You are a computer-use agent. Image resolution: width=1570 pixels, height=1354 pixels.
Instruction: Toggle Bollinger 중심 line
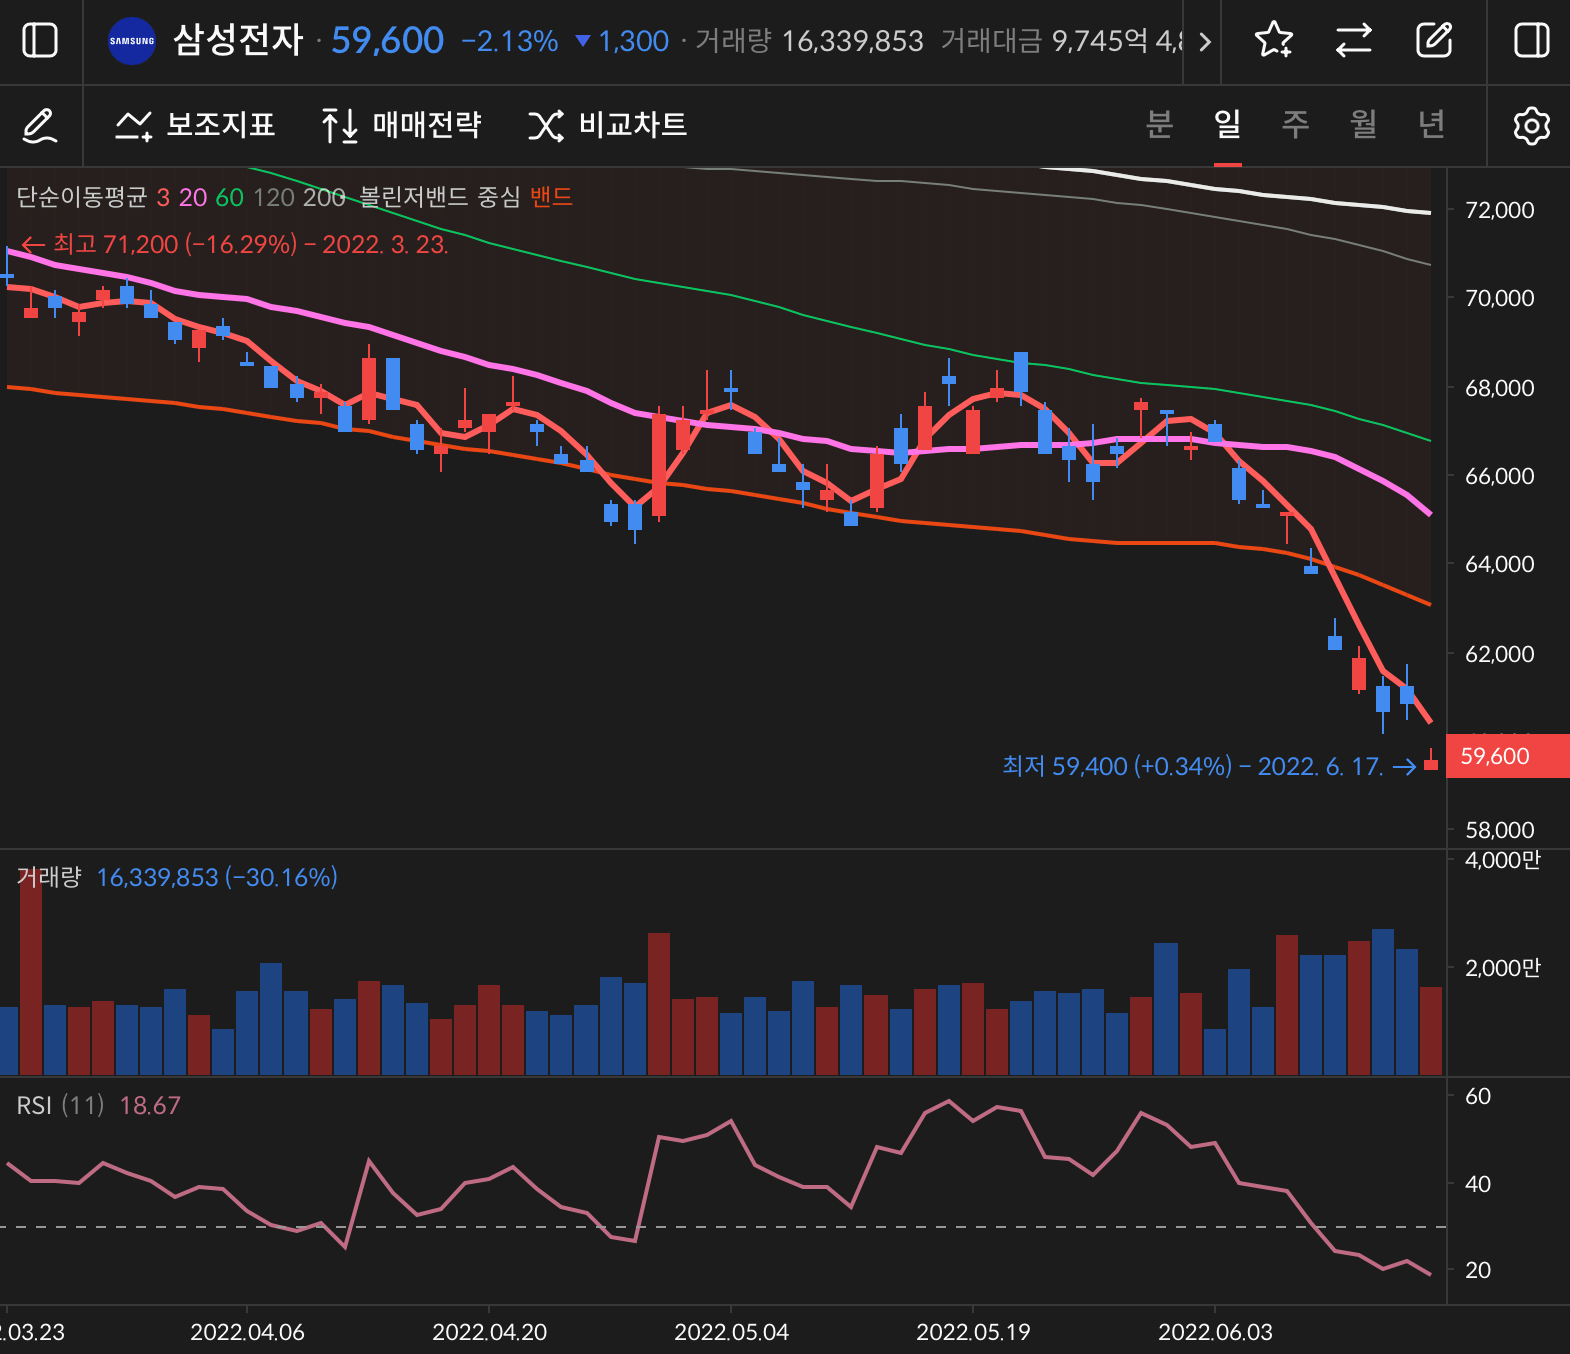(499, 197)
